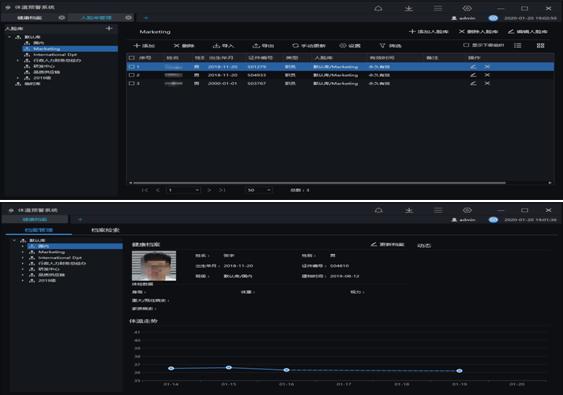This screenshot has height=395, width=563.
Task: Click the plus icon beside face library header
Action: (109, 28)
